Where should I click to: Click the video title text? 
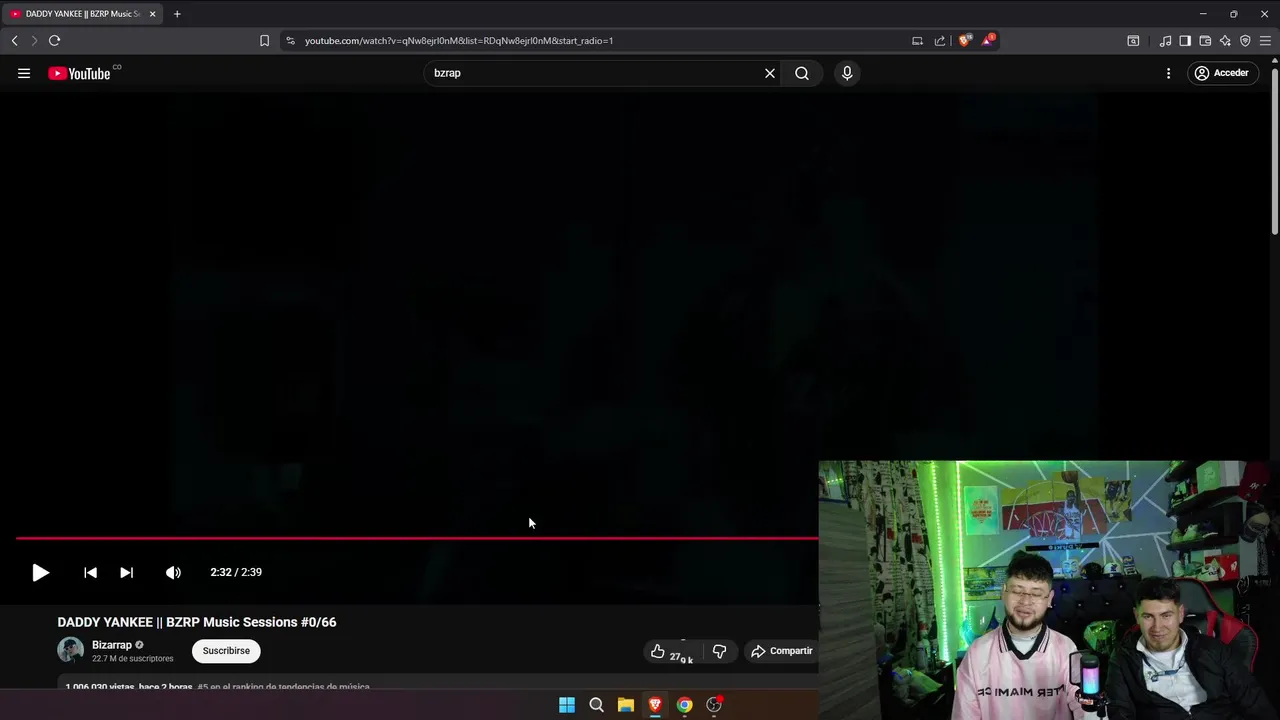pos(197,622)
